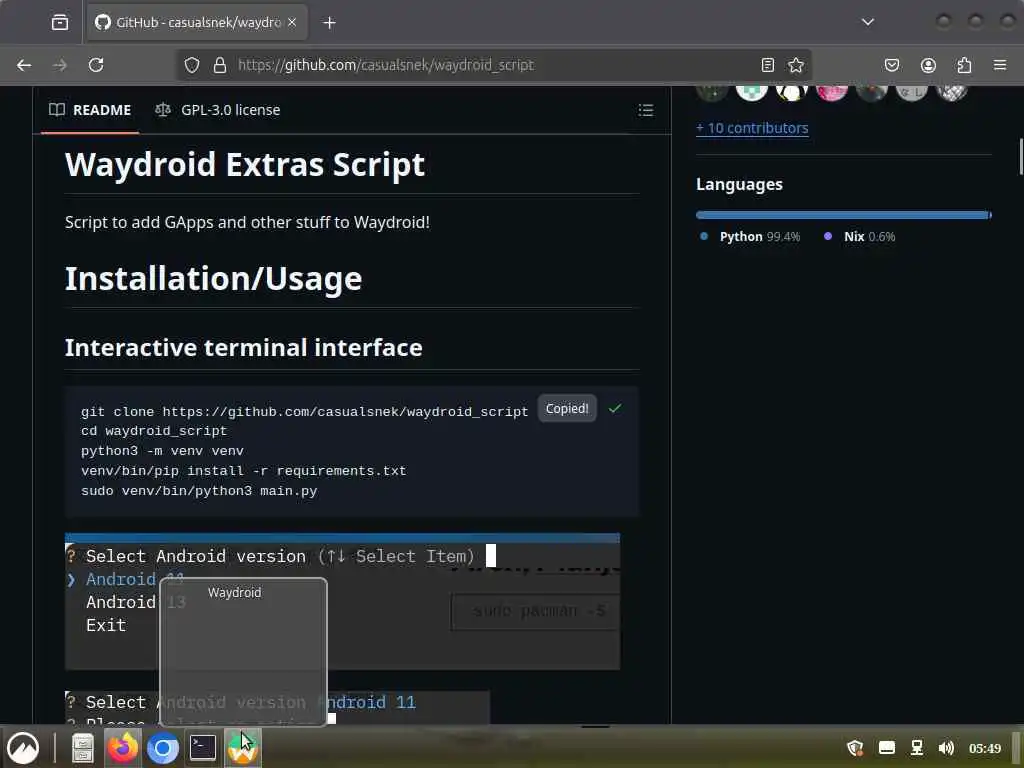
Task: Click the Select Android version screenshot
Action: 342,601
